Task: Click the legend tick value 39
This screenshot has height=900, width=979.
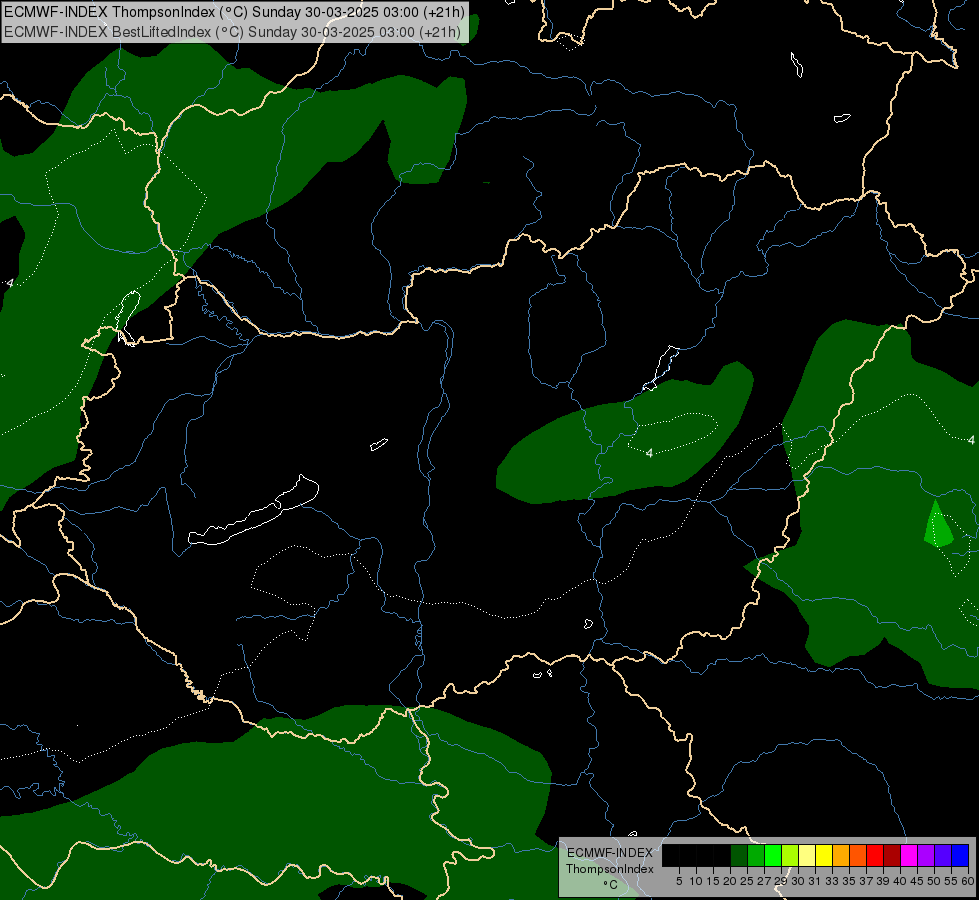Action: [883, 881]
